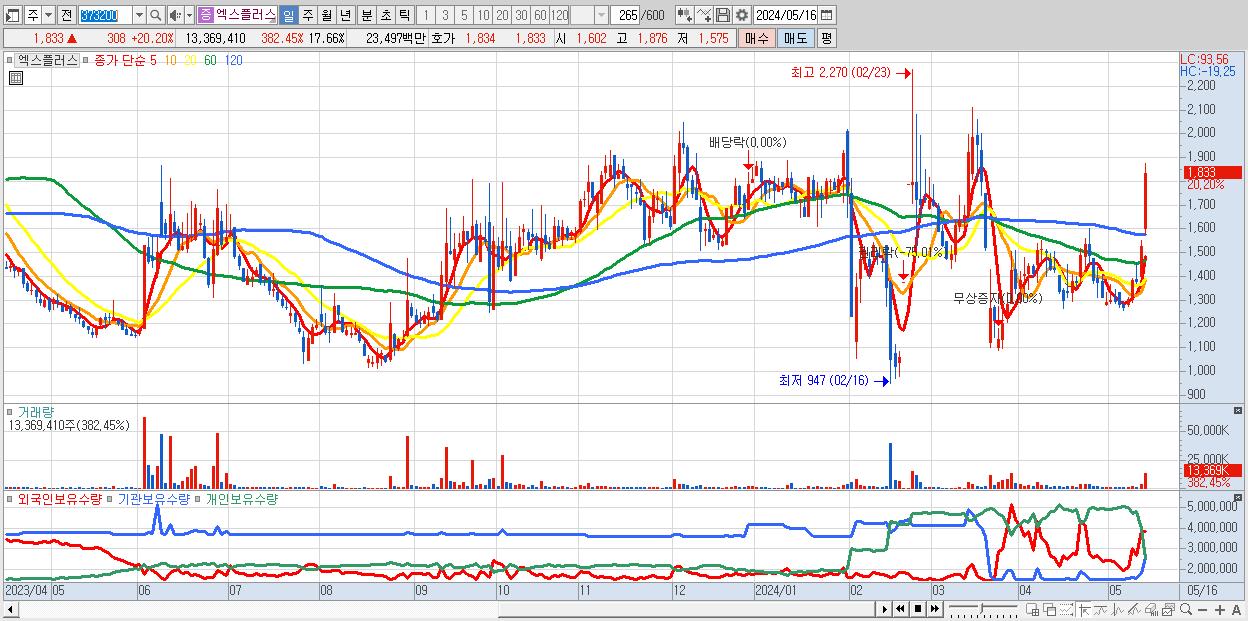The image size is (1248, 621).
Task: Click the chart window copy icon at bottom
Action: (1168, 610)
